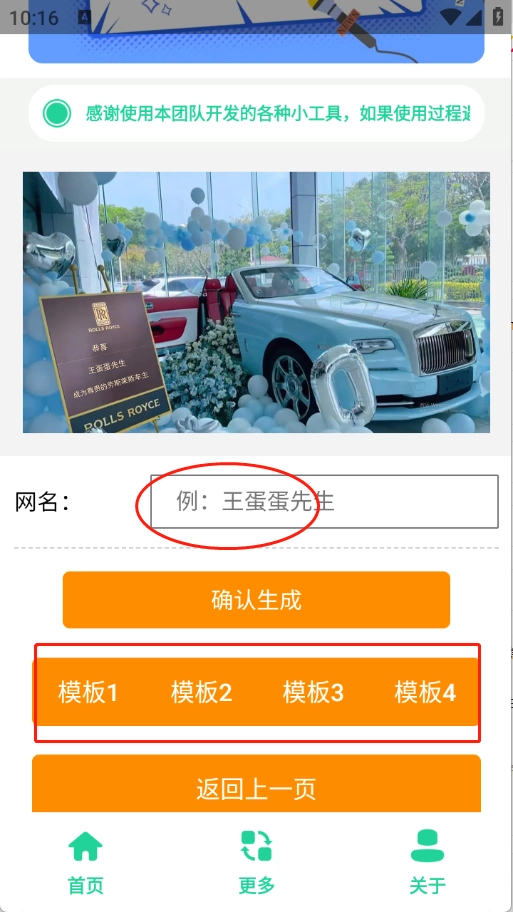The image size is (513, 912).
Task: Click the 确认生成 button
Action: [x=256, y=600]
